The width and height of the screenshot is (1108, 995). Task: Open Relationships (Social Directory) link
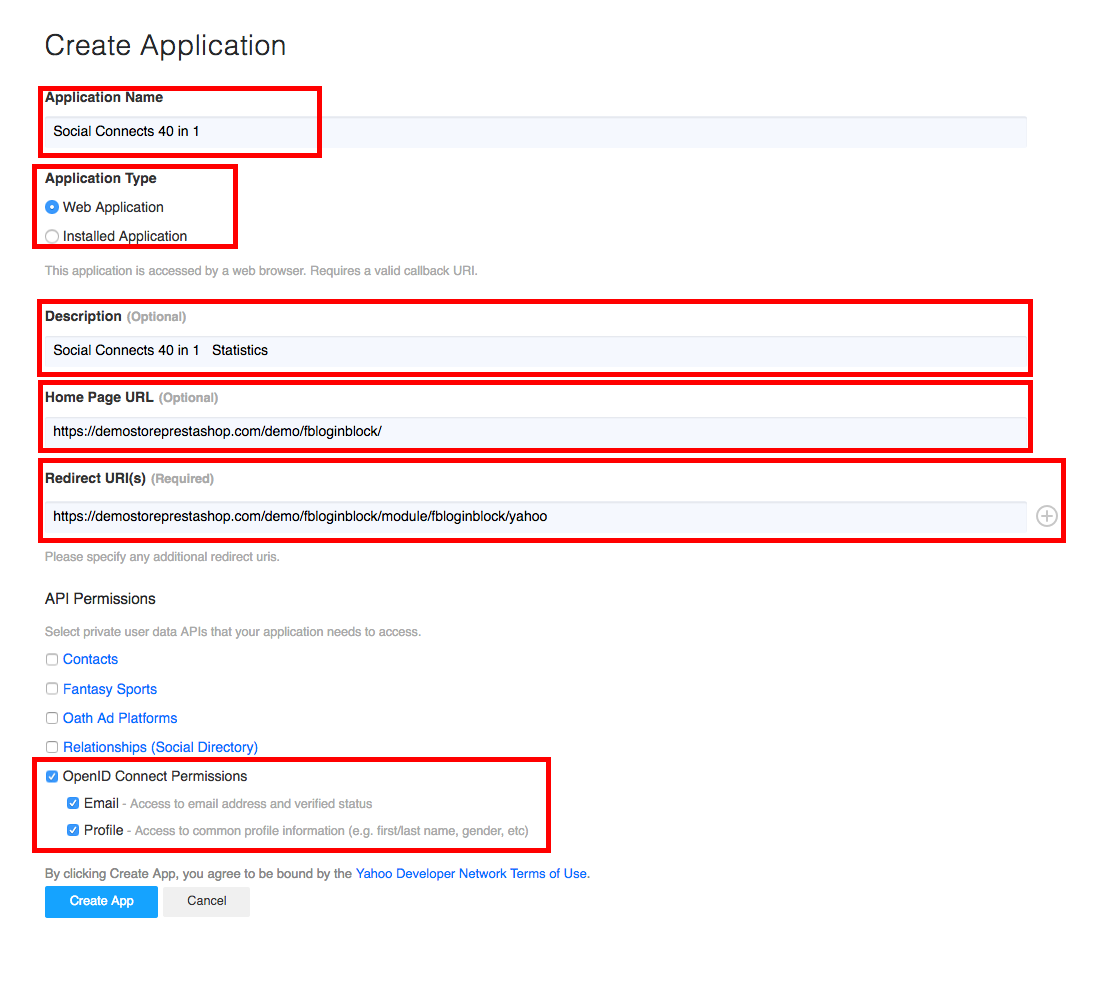pos(160,747)
